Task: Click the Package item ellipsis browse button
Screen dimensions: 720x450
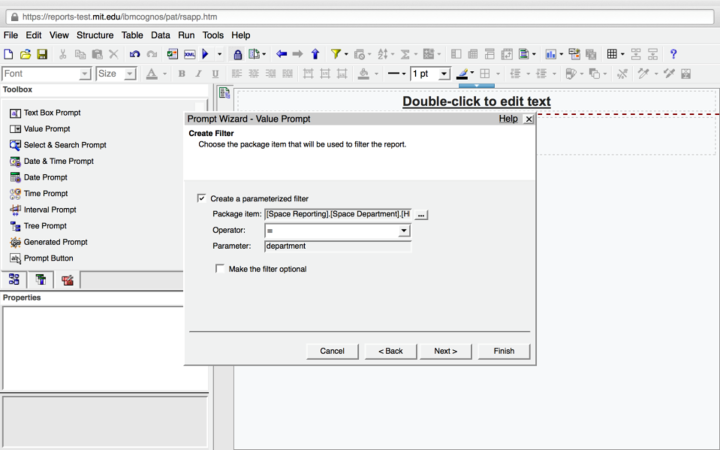Action: (421, 215)
